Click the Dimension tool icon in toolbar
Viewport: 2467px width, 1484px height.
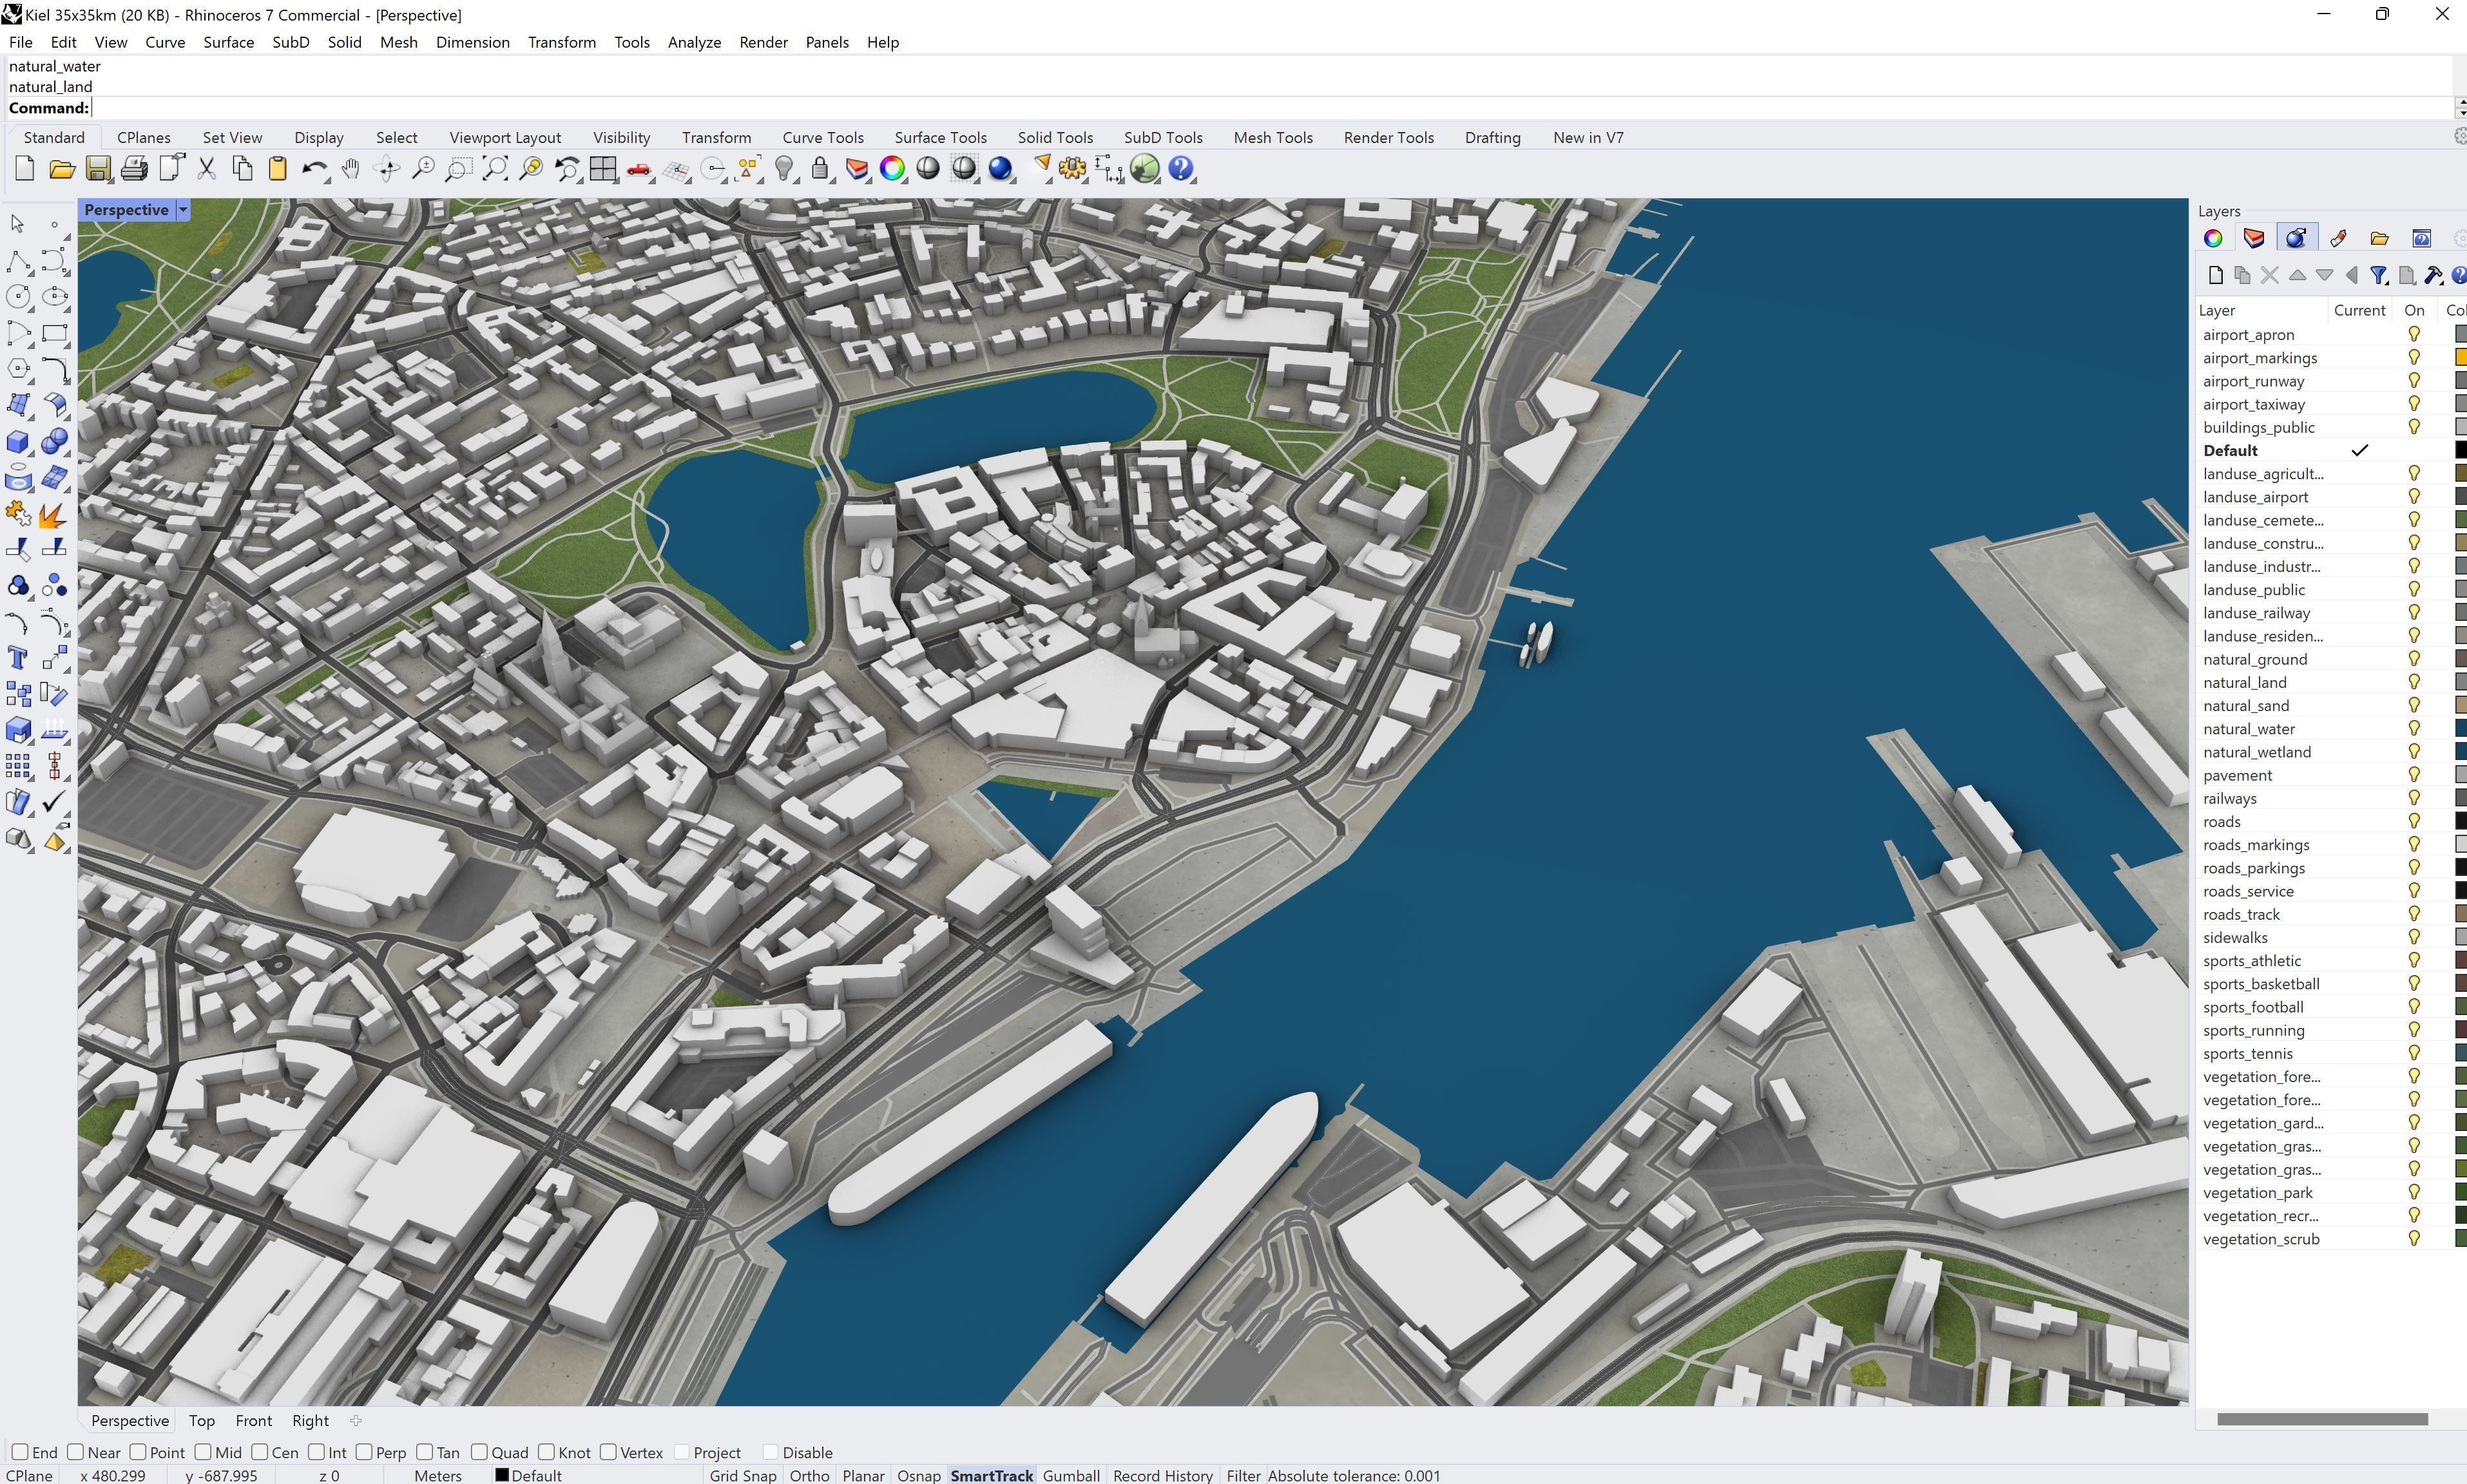pyautogui.click(x=1109, y=169)
